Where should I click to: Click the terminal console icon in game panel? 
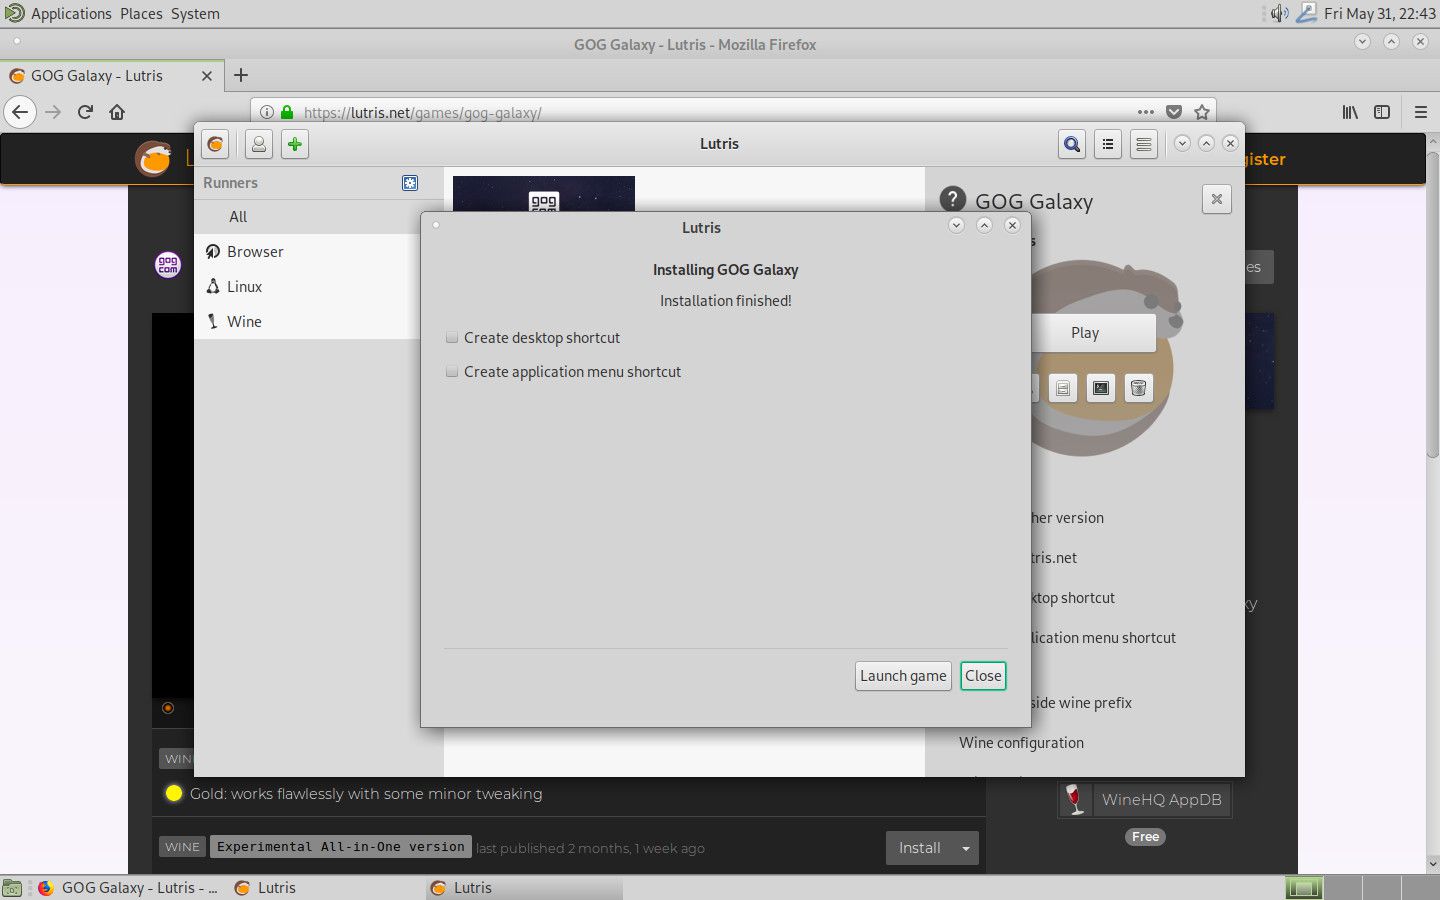[x=1101, y=388]
